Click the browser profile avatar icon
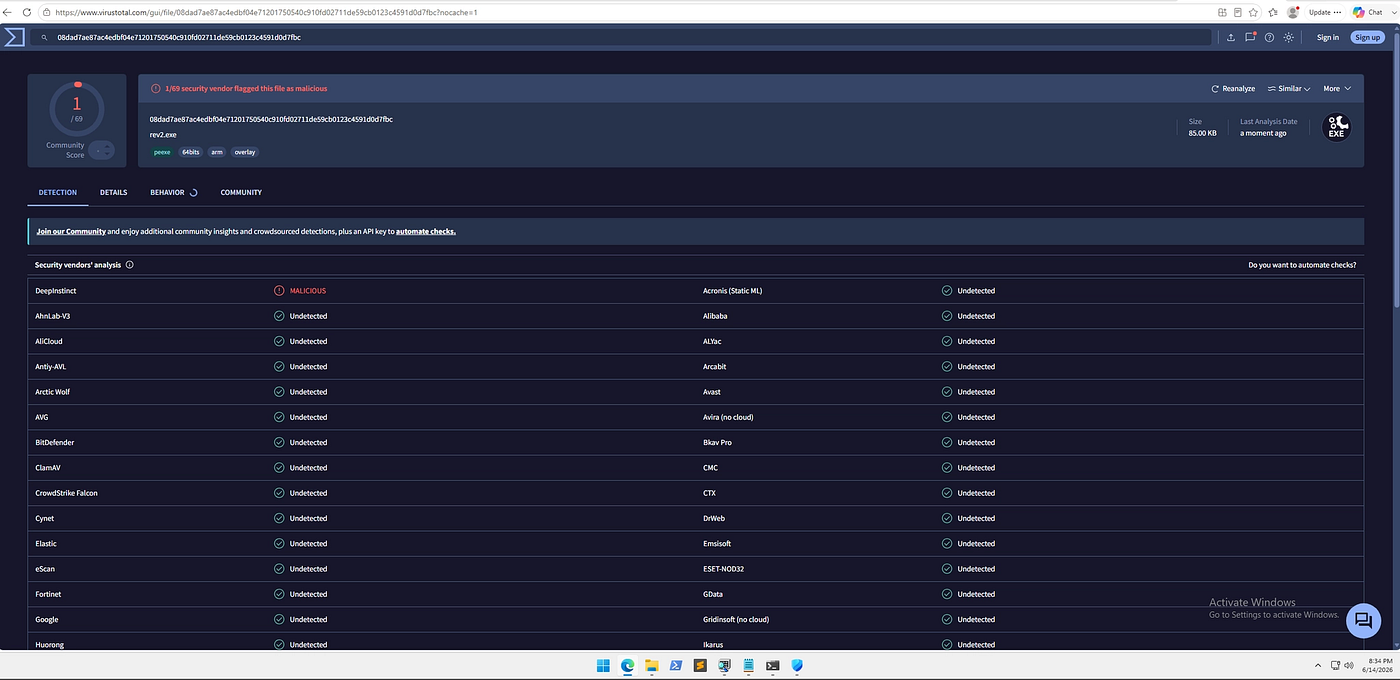Screen dimensions: 1400x680 click(1293, 12)
